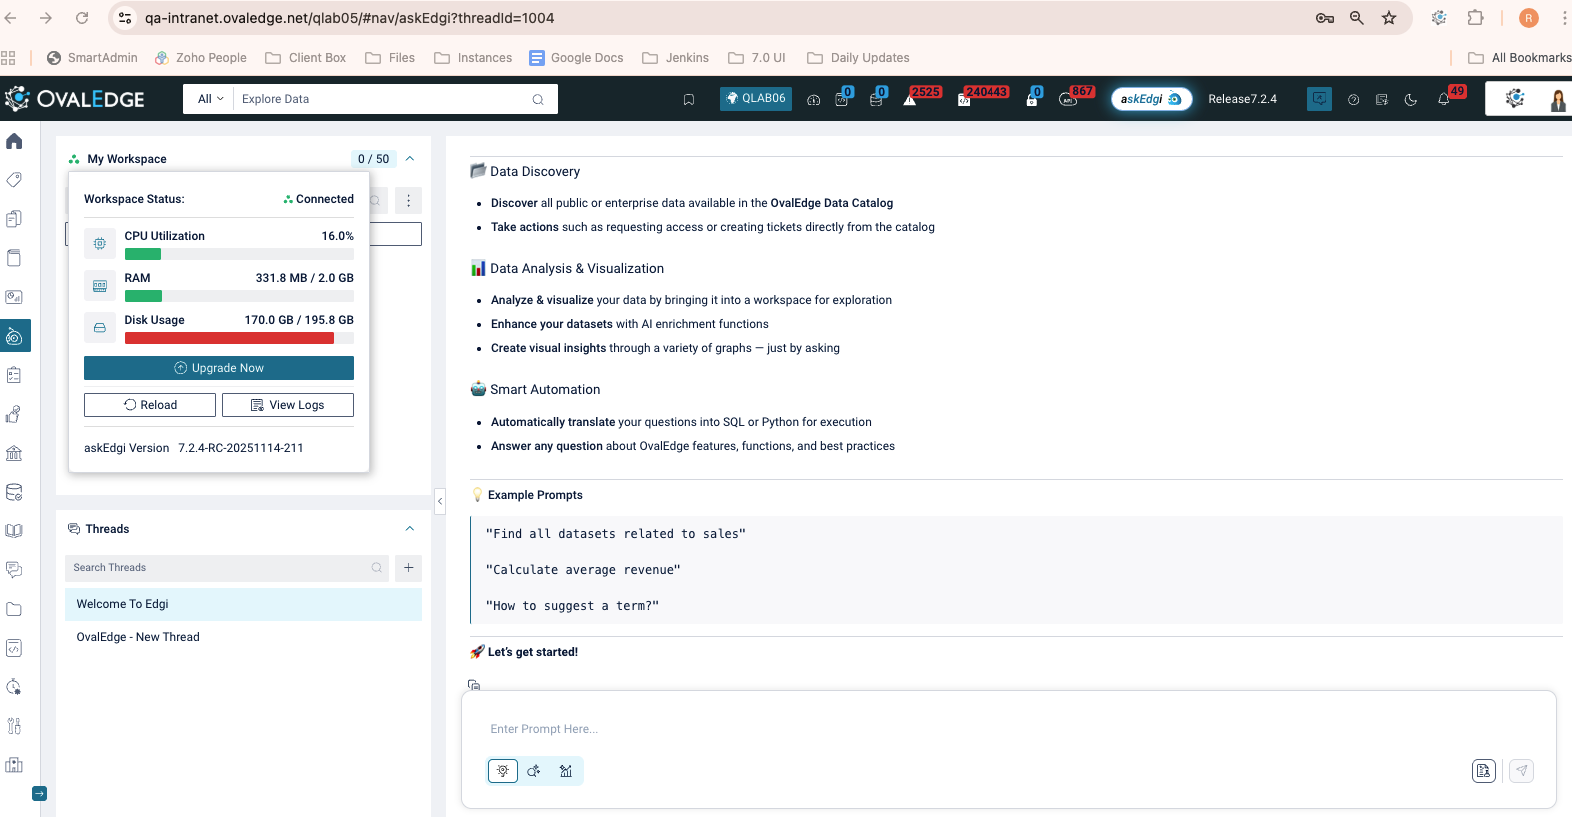
Task: Click the Search Threads input field
Action: click(x=227, y=568)
